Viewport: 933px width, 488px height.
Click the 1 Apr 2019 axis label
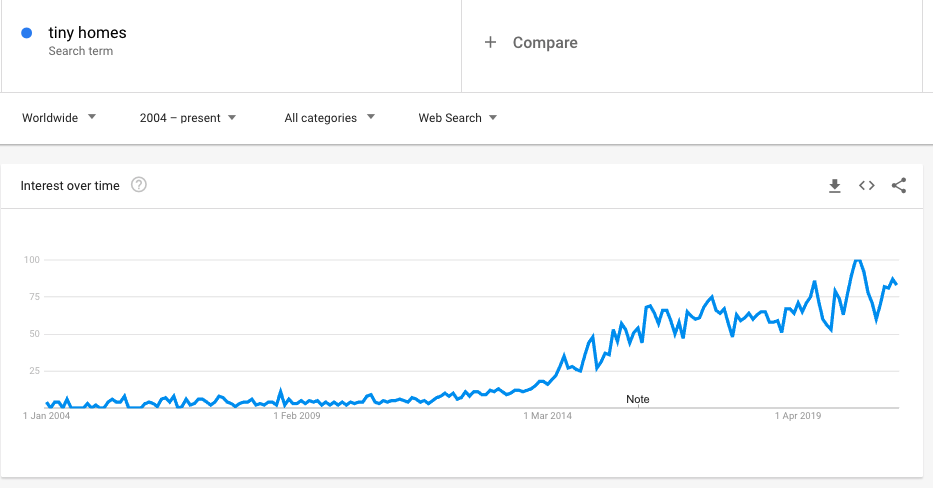tap(798, 416)
